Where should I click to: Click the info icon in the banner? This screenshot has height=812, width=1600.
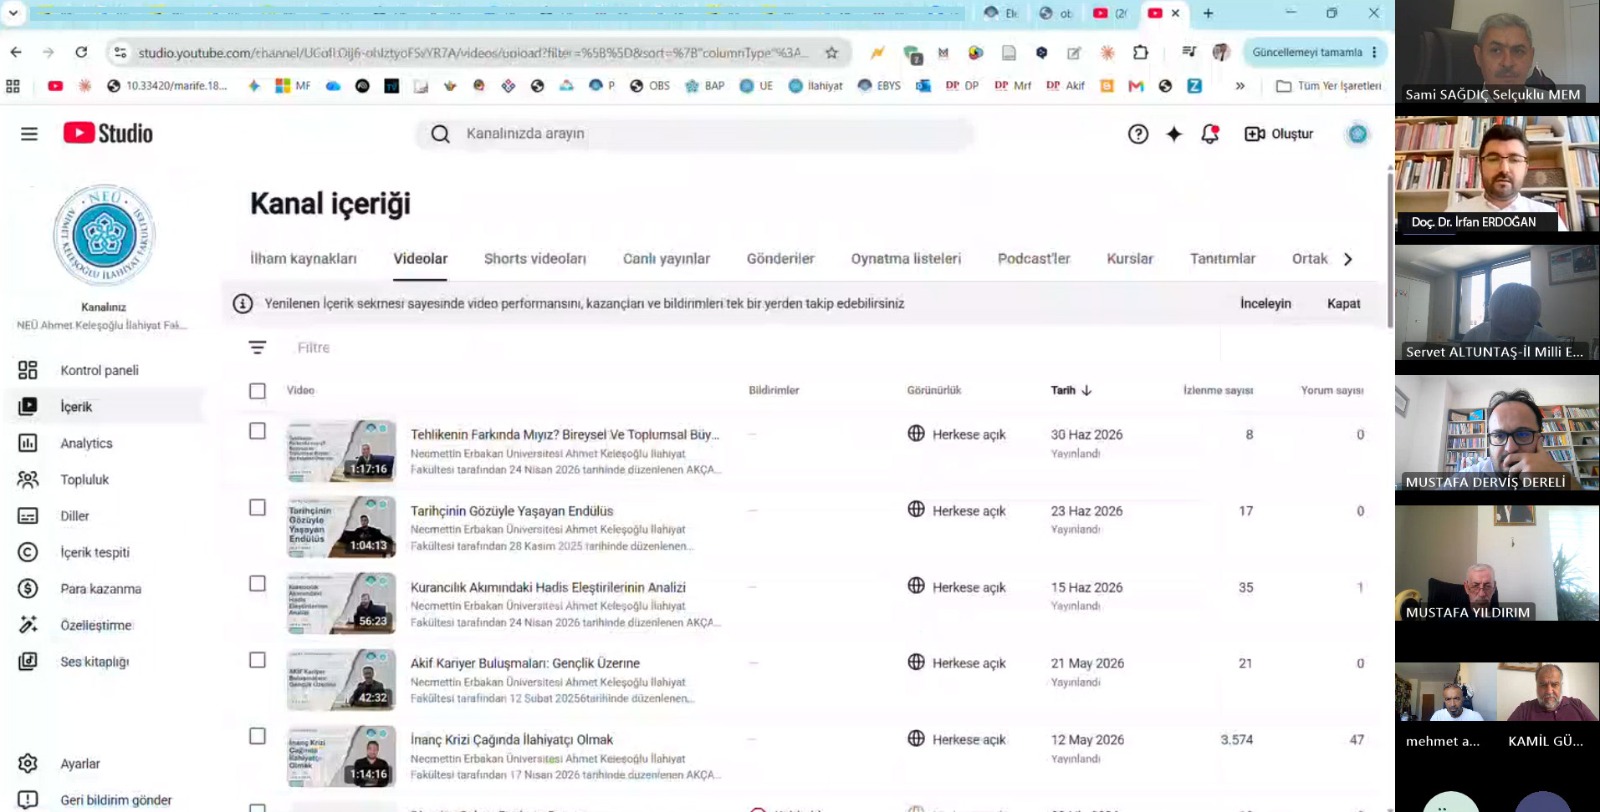(242, 303)
